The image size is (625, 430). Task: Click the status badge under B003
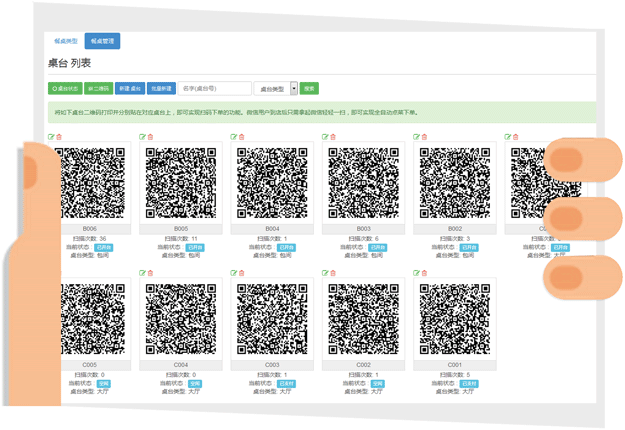(x=377, y=247)
